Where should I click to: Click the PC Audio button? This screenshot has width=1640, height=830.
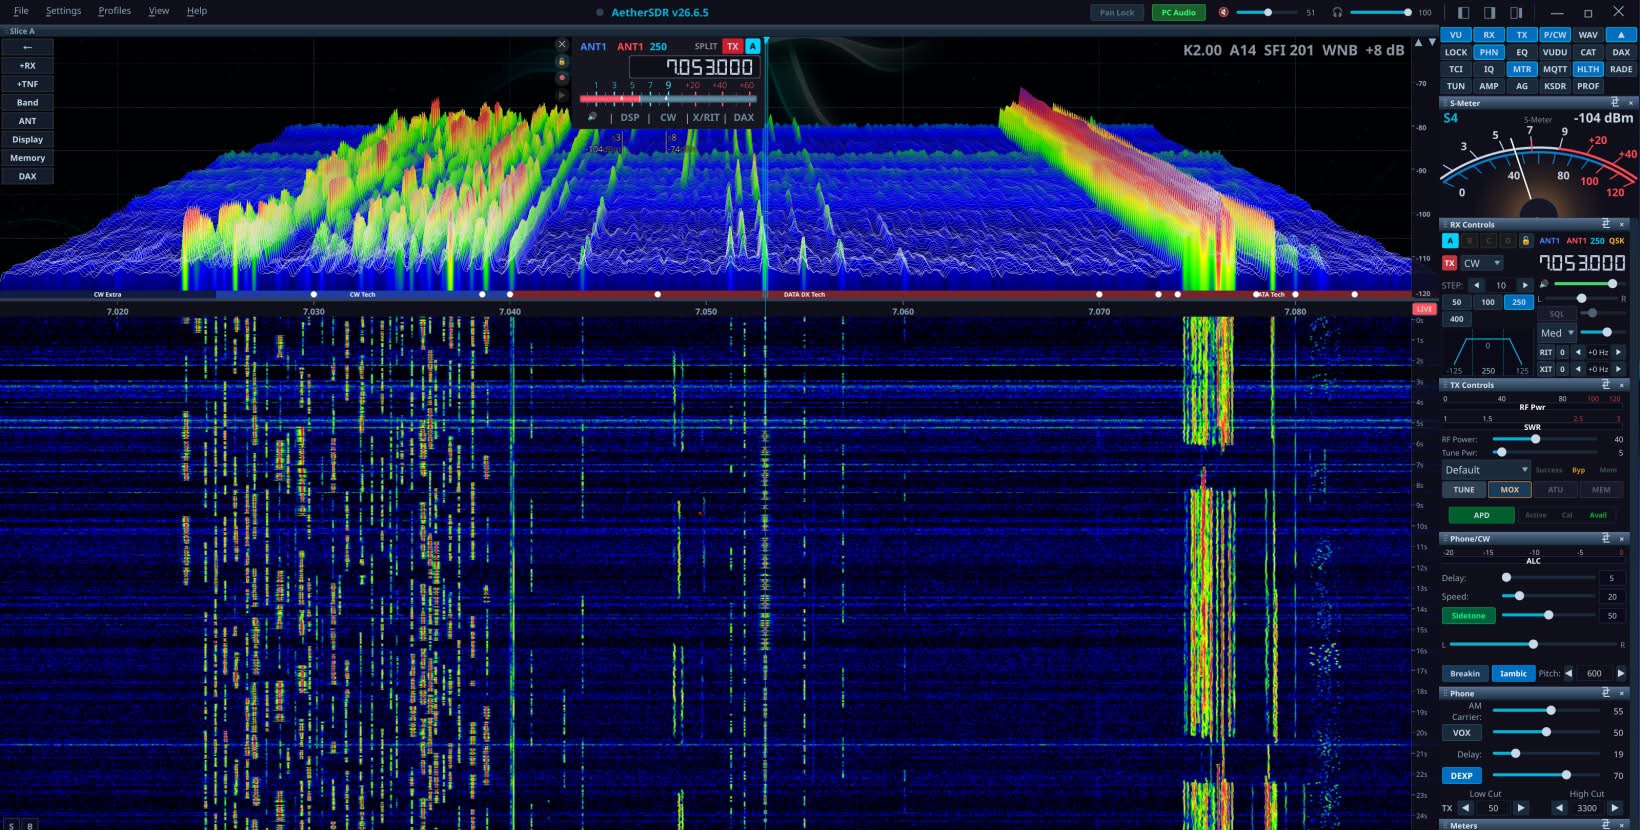(1178, 12)
